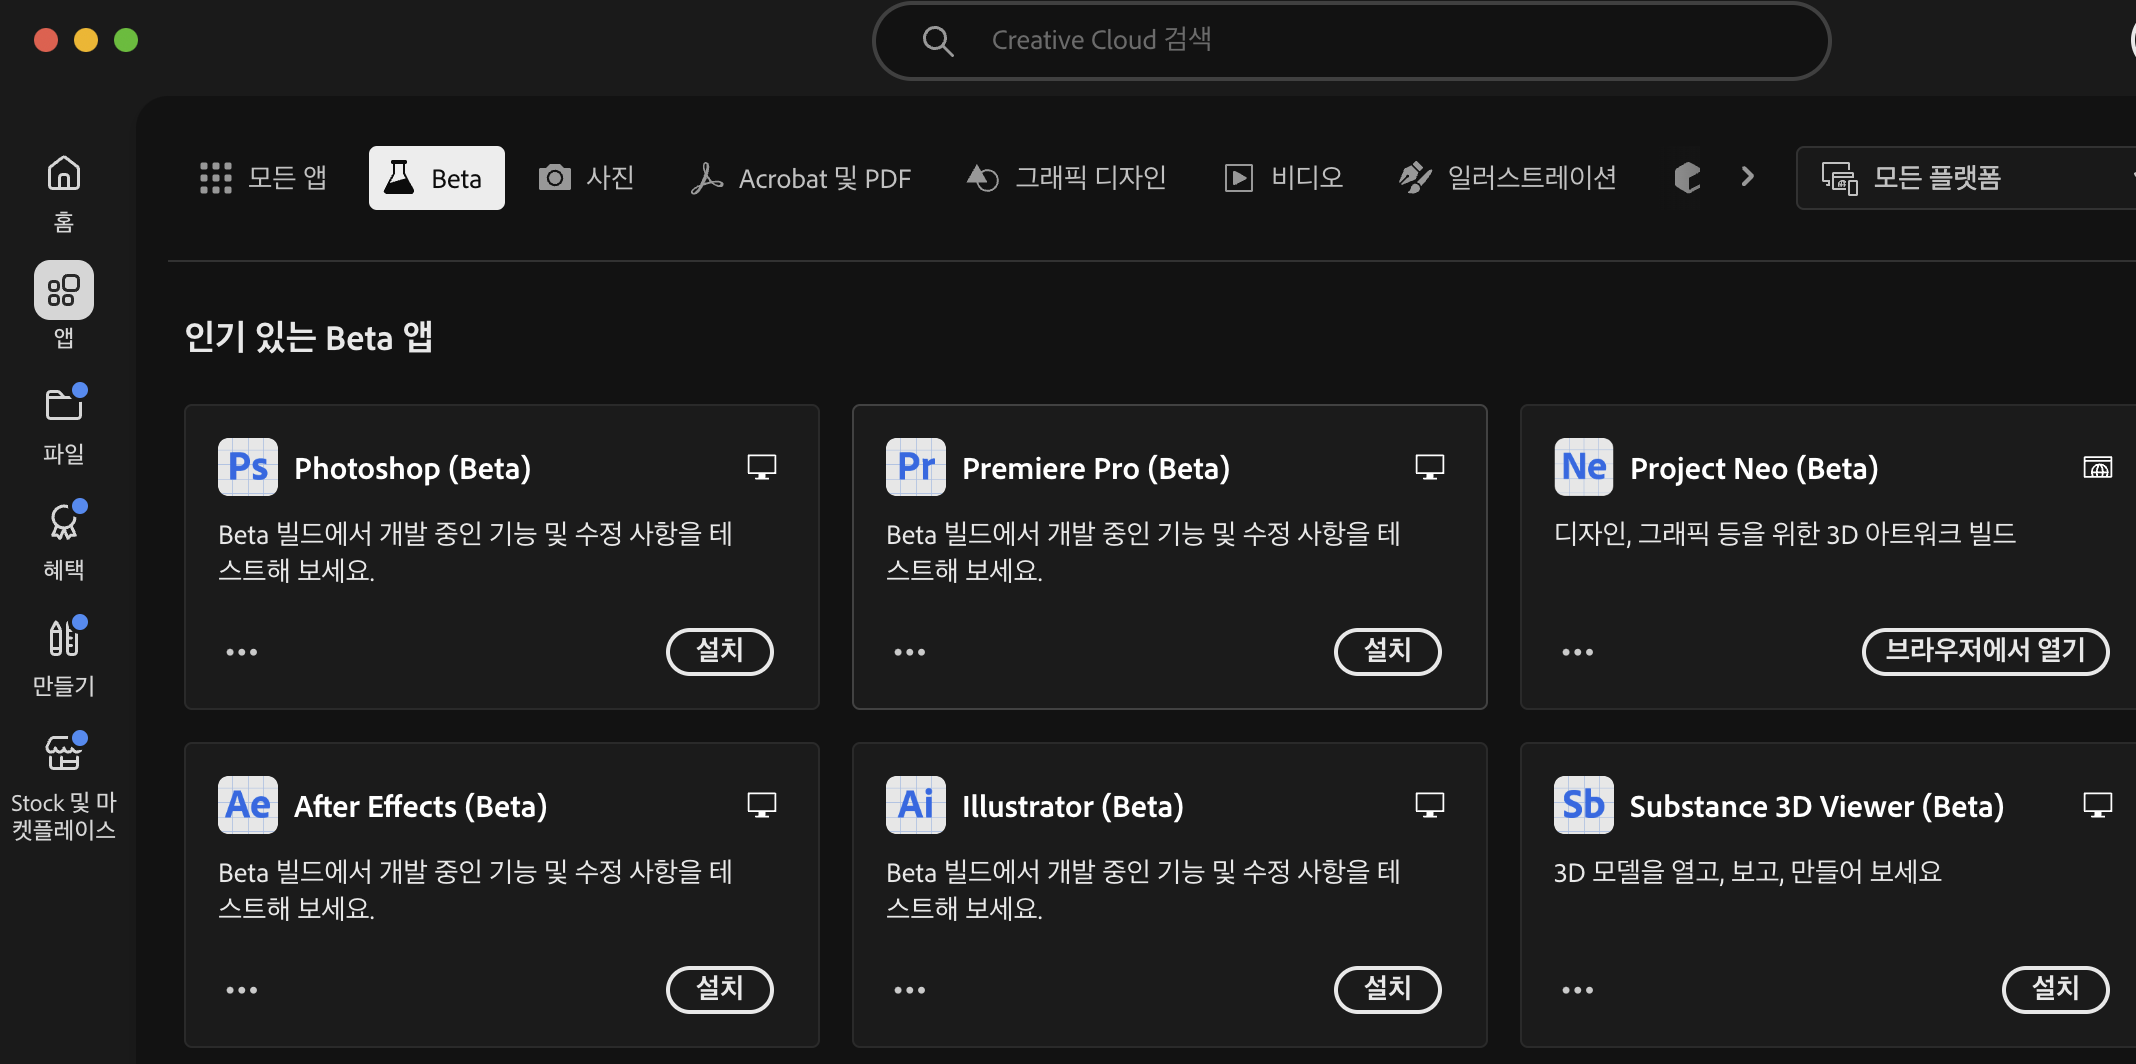
Task: Open more options for After Effects (Beta)
Action: click(242, 990)
